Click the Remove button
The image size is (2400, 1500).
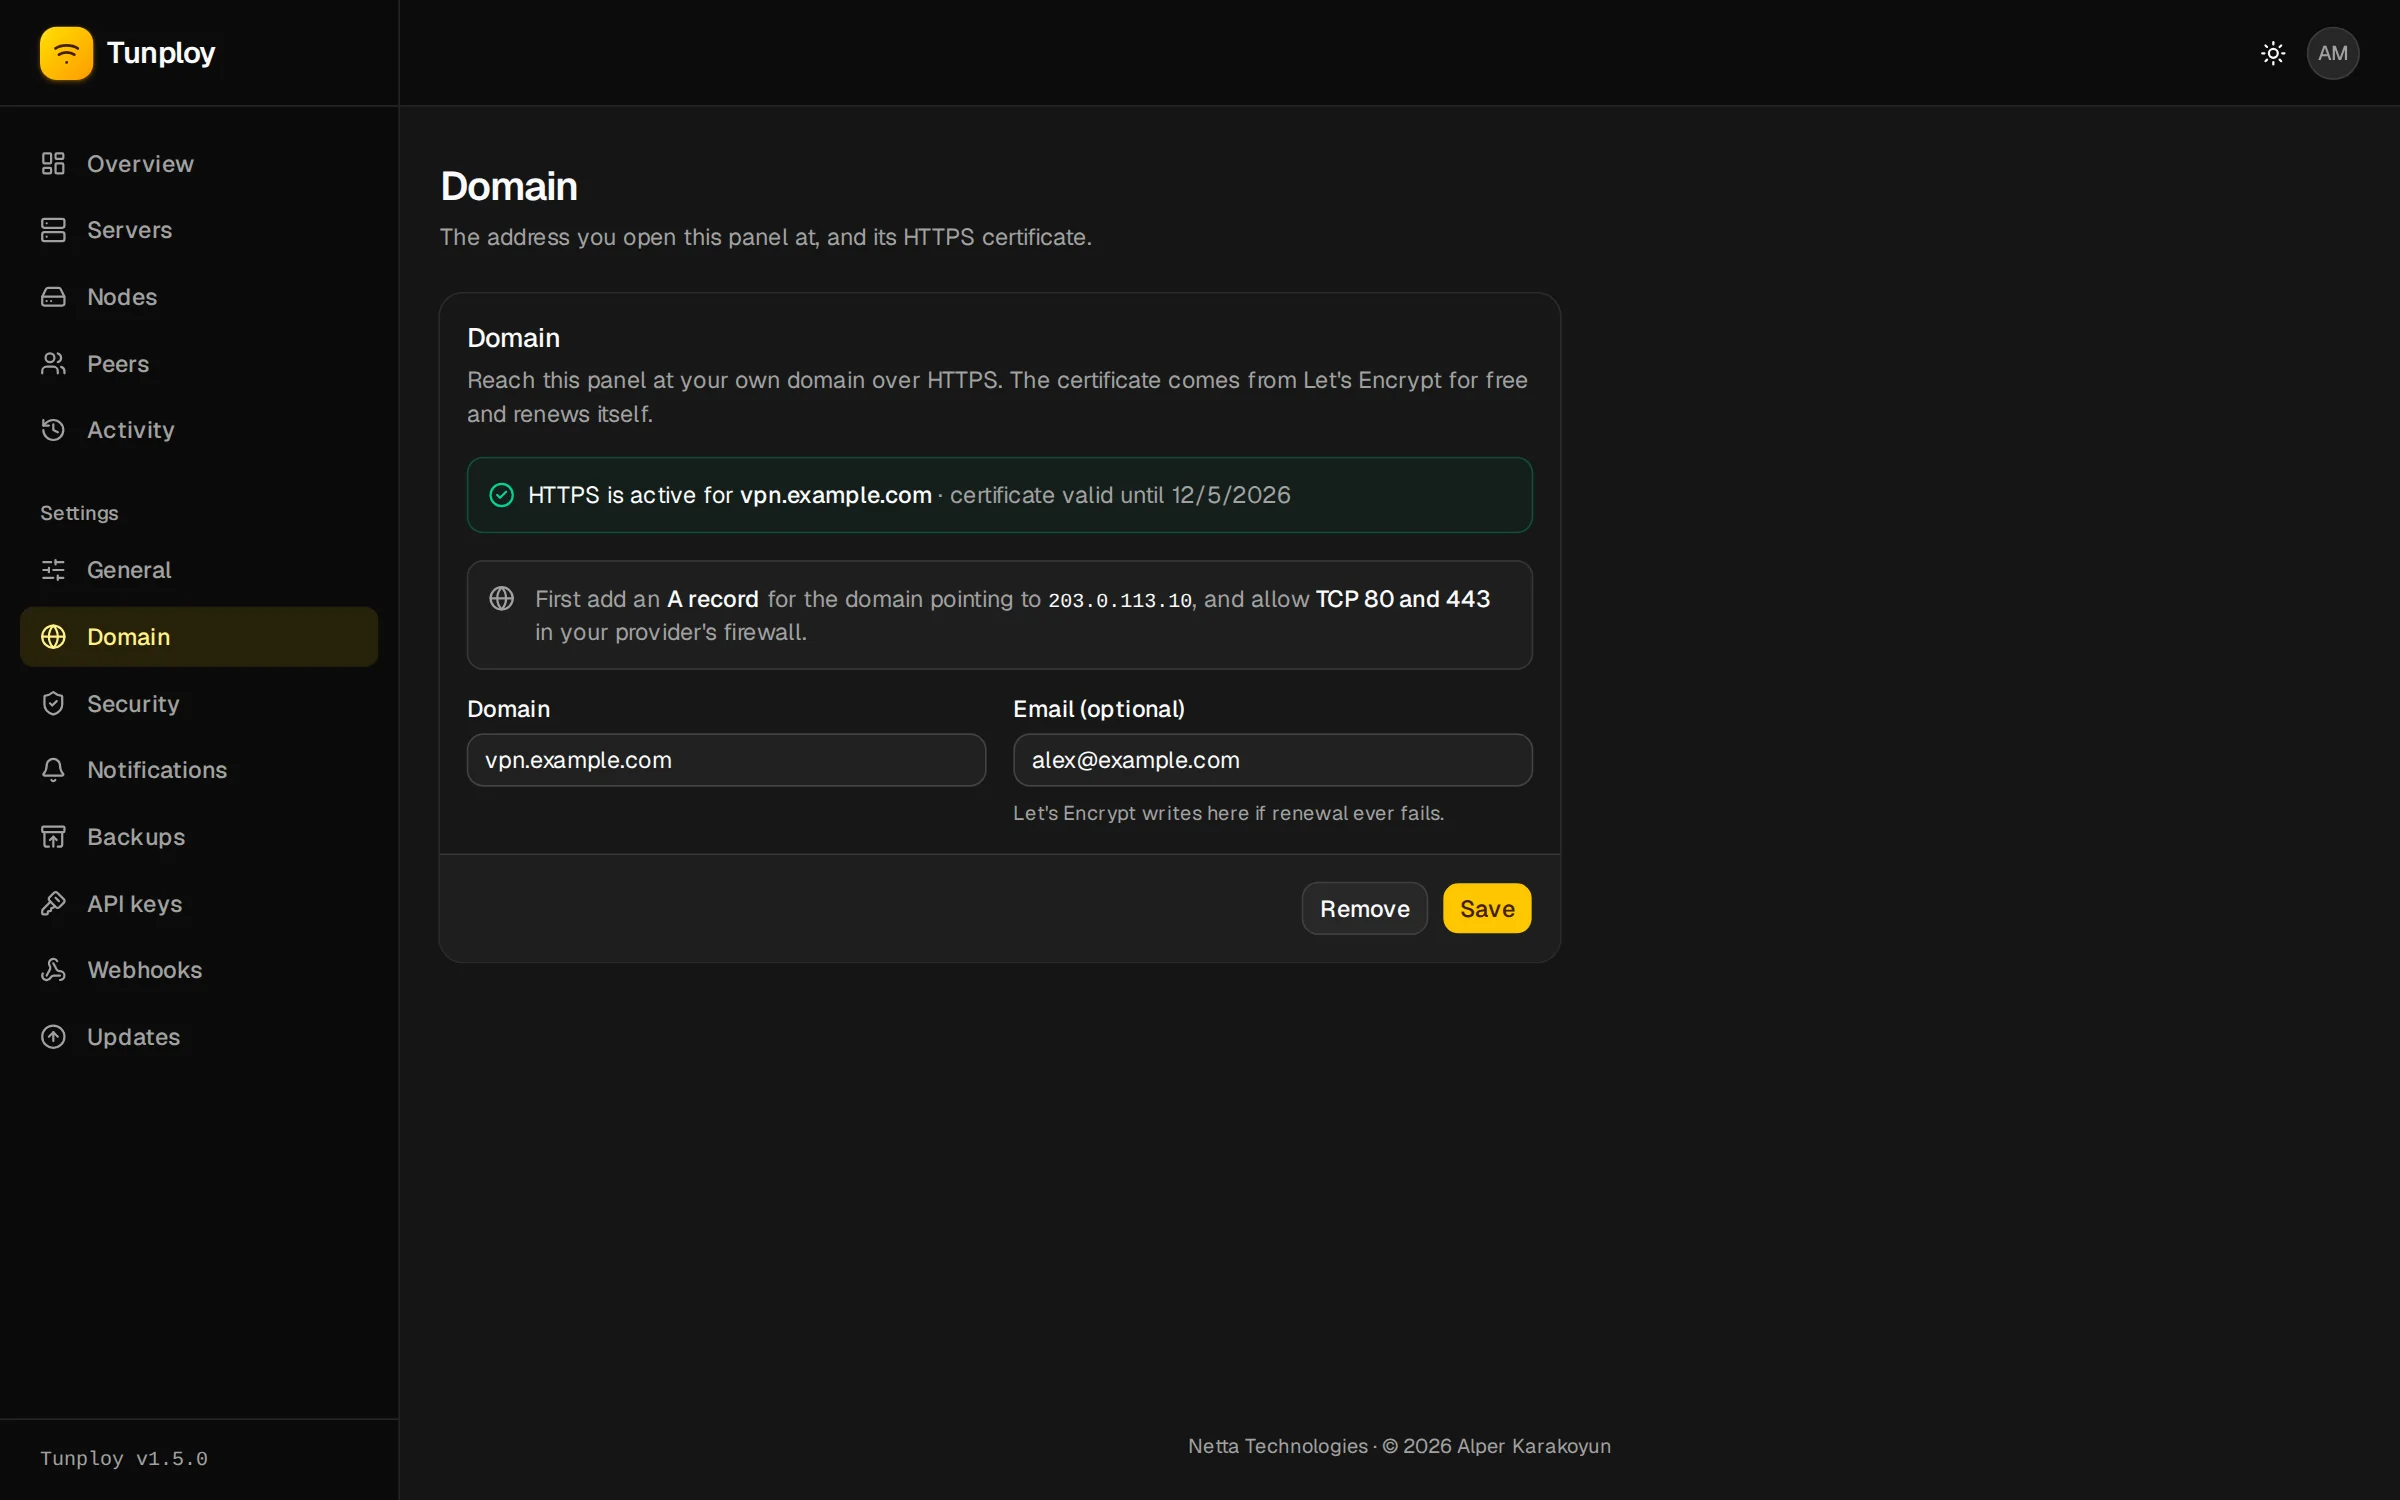[1364, 908]
